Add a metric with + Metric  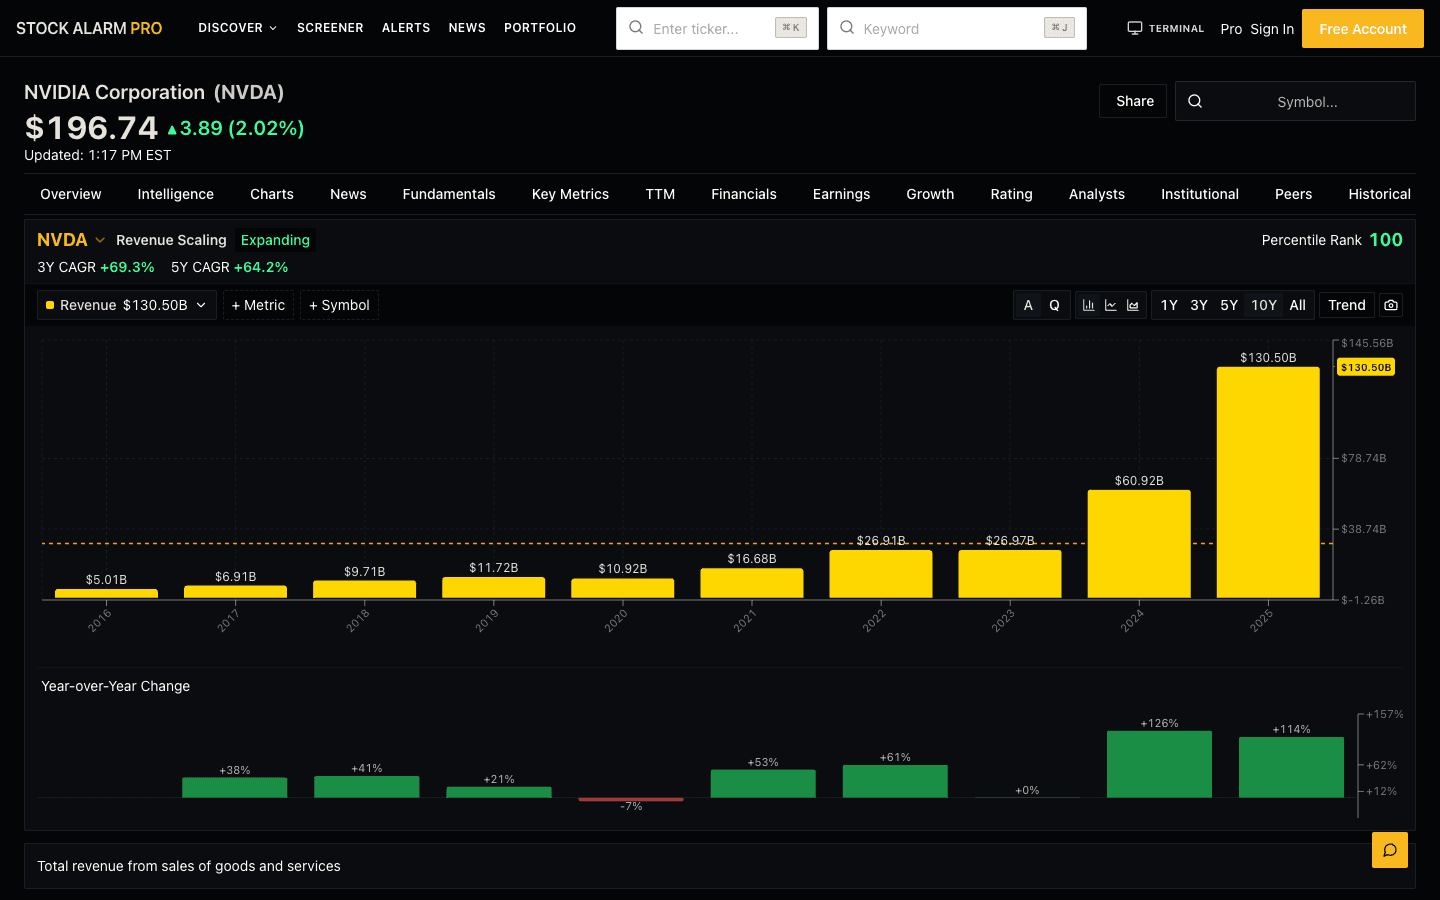point(258,305)
